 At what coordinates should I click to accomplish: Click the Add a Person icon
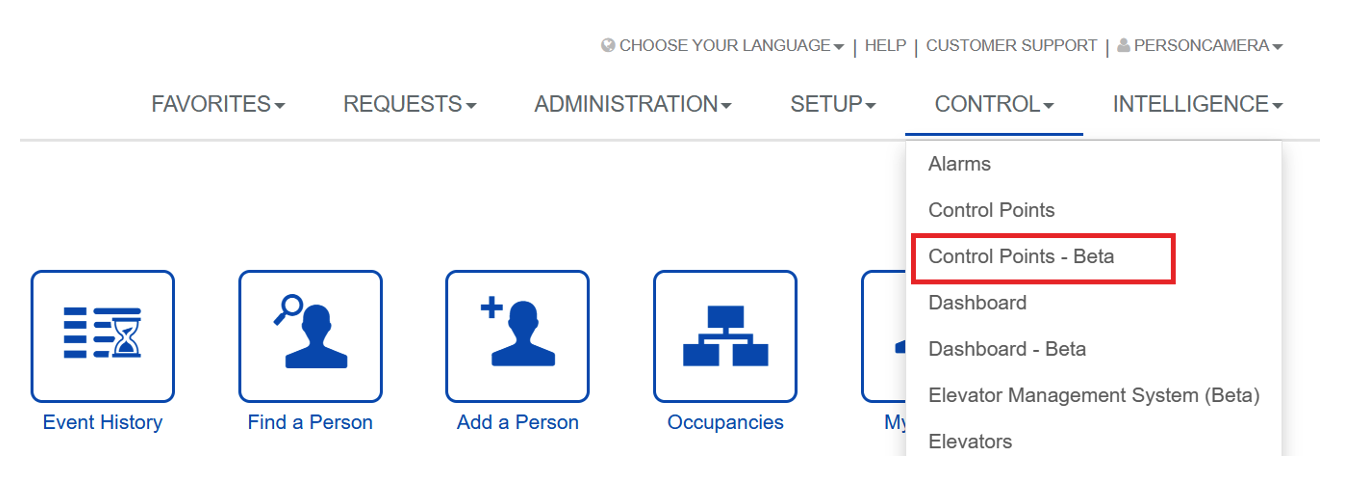(x=517, y=336)
